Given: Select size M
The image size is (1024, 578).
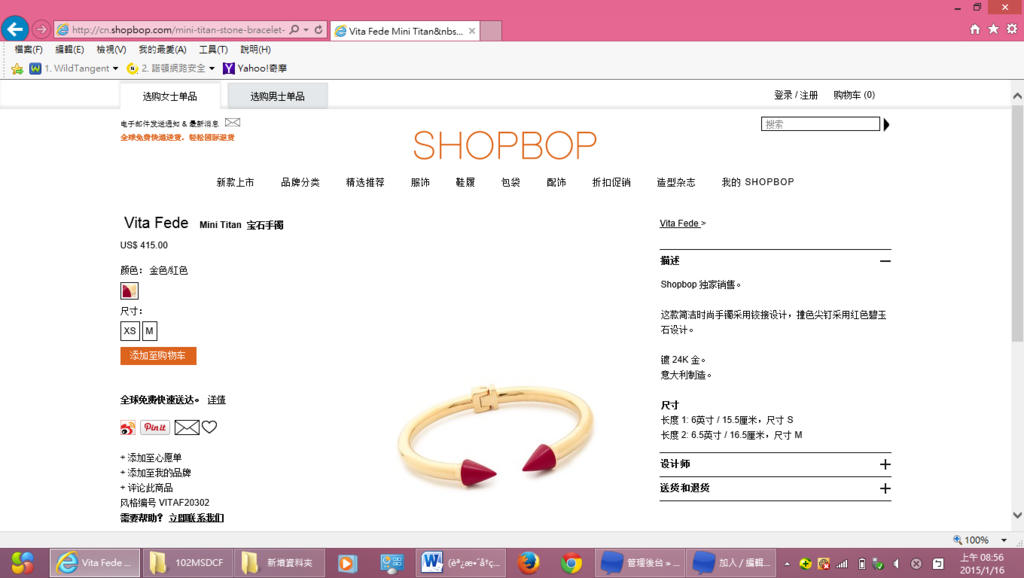Looking at the screenshot, I should point(150,331).
